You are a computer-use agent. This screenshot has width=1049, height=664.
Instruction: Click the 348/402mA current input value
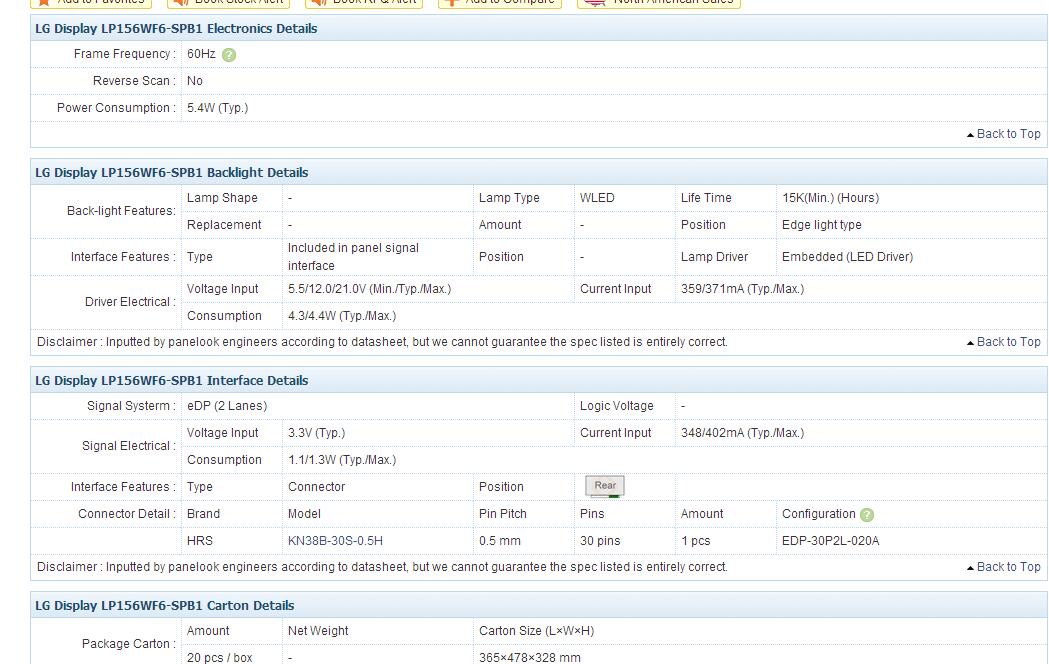click(x=743, y=433)
